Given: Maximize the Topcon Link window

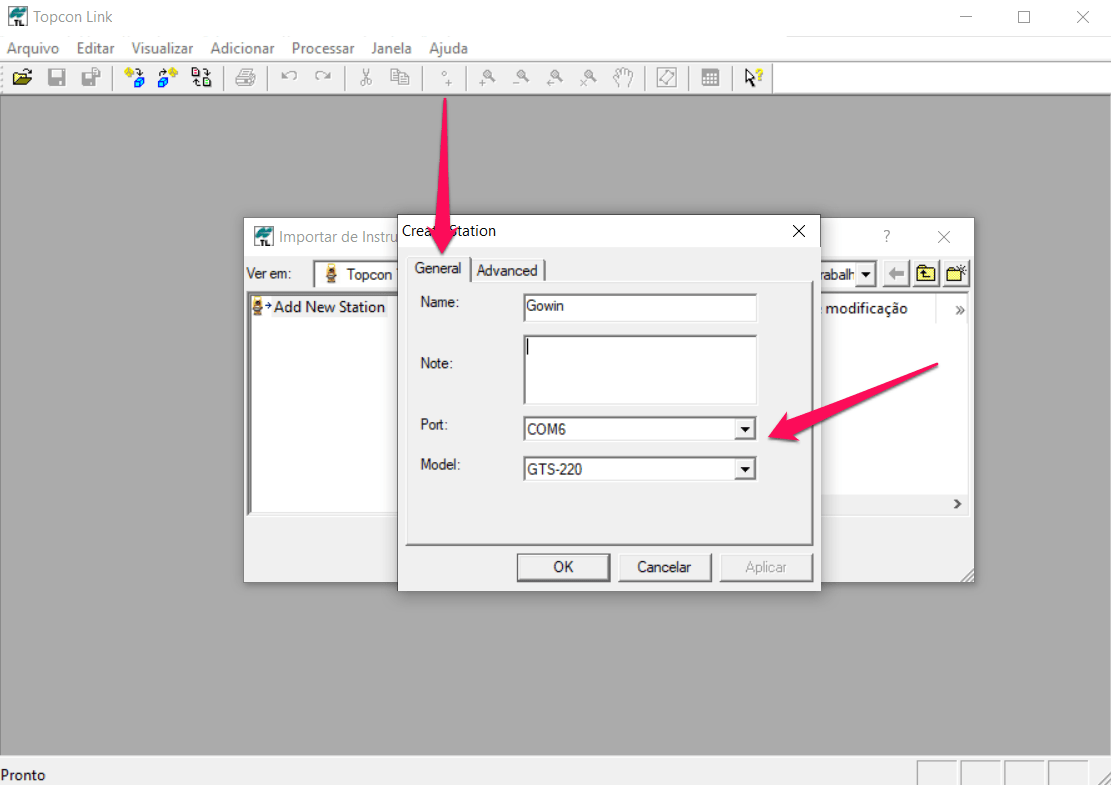Looking at the screenshot, I should point(1024,17).
